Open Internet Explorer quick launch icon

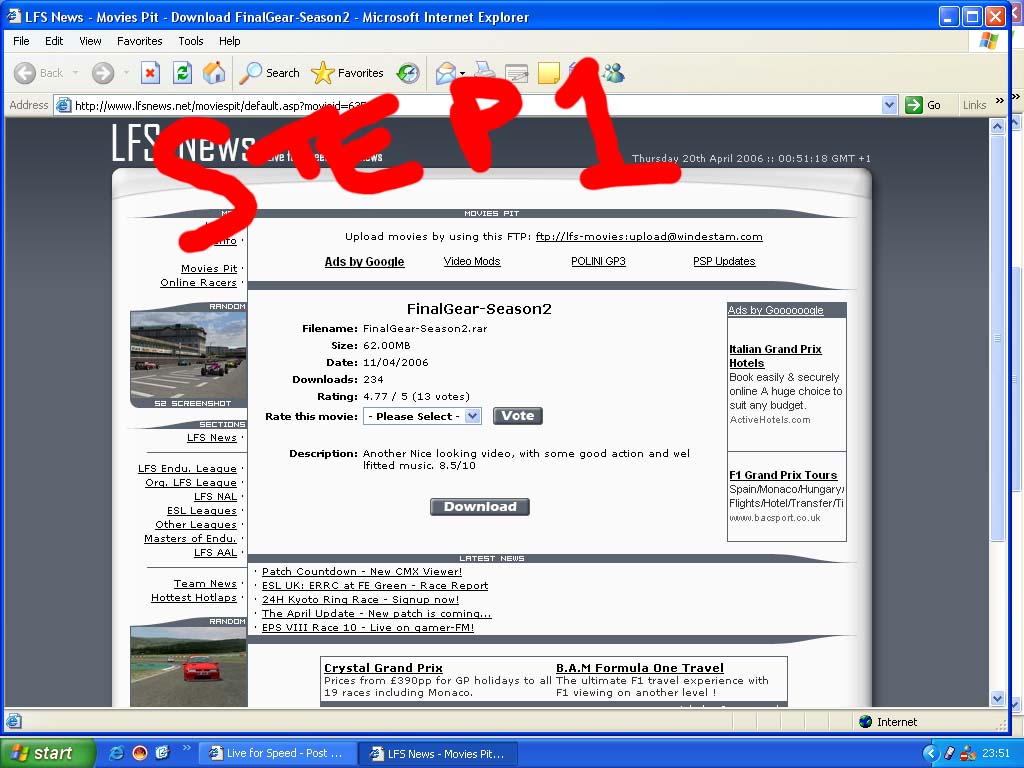point(117,753)
